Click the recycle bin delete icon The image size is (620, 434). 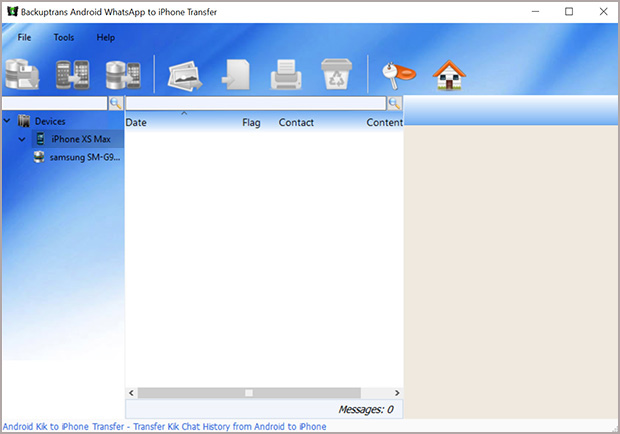pos(335,74)
